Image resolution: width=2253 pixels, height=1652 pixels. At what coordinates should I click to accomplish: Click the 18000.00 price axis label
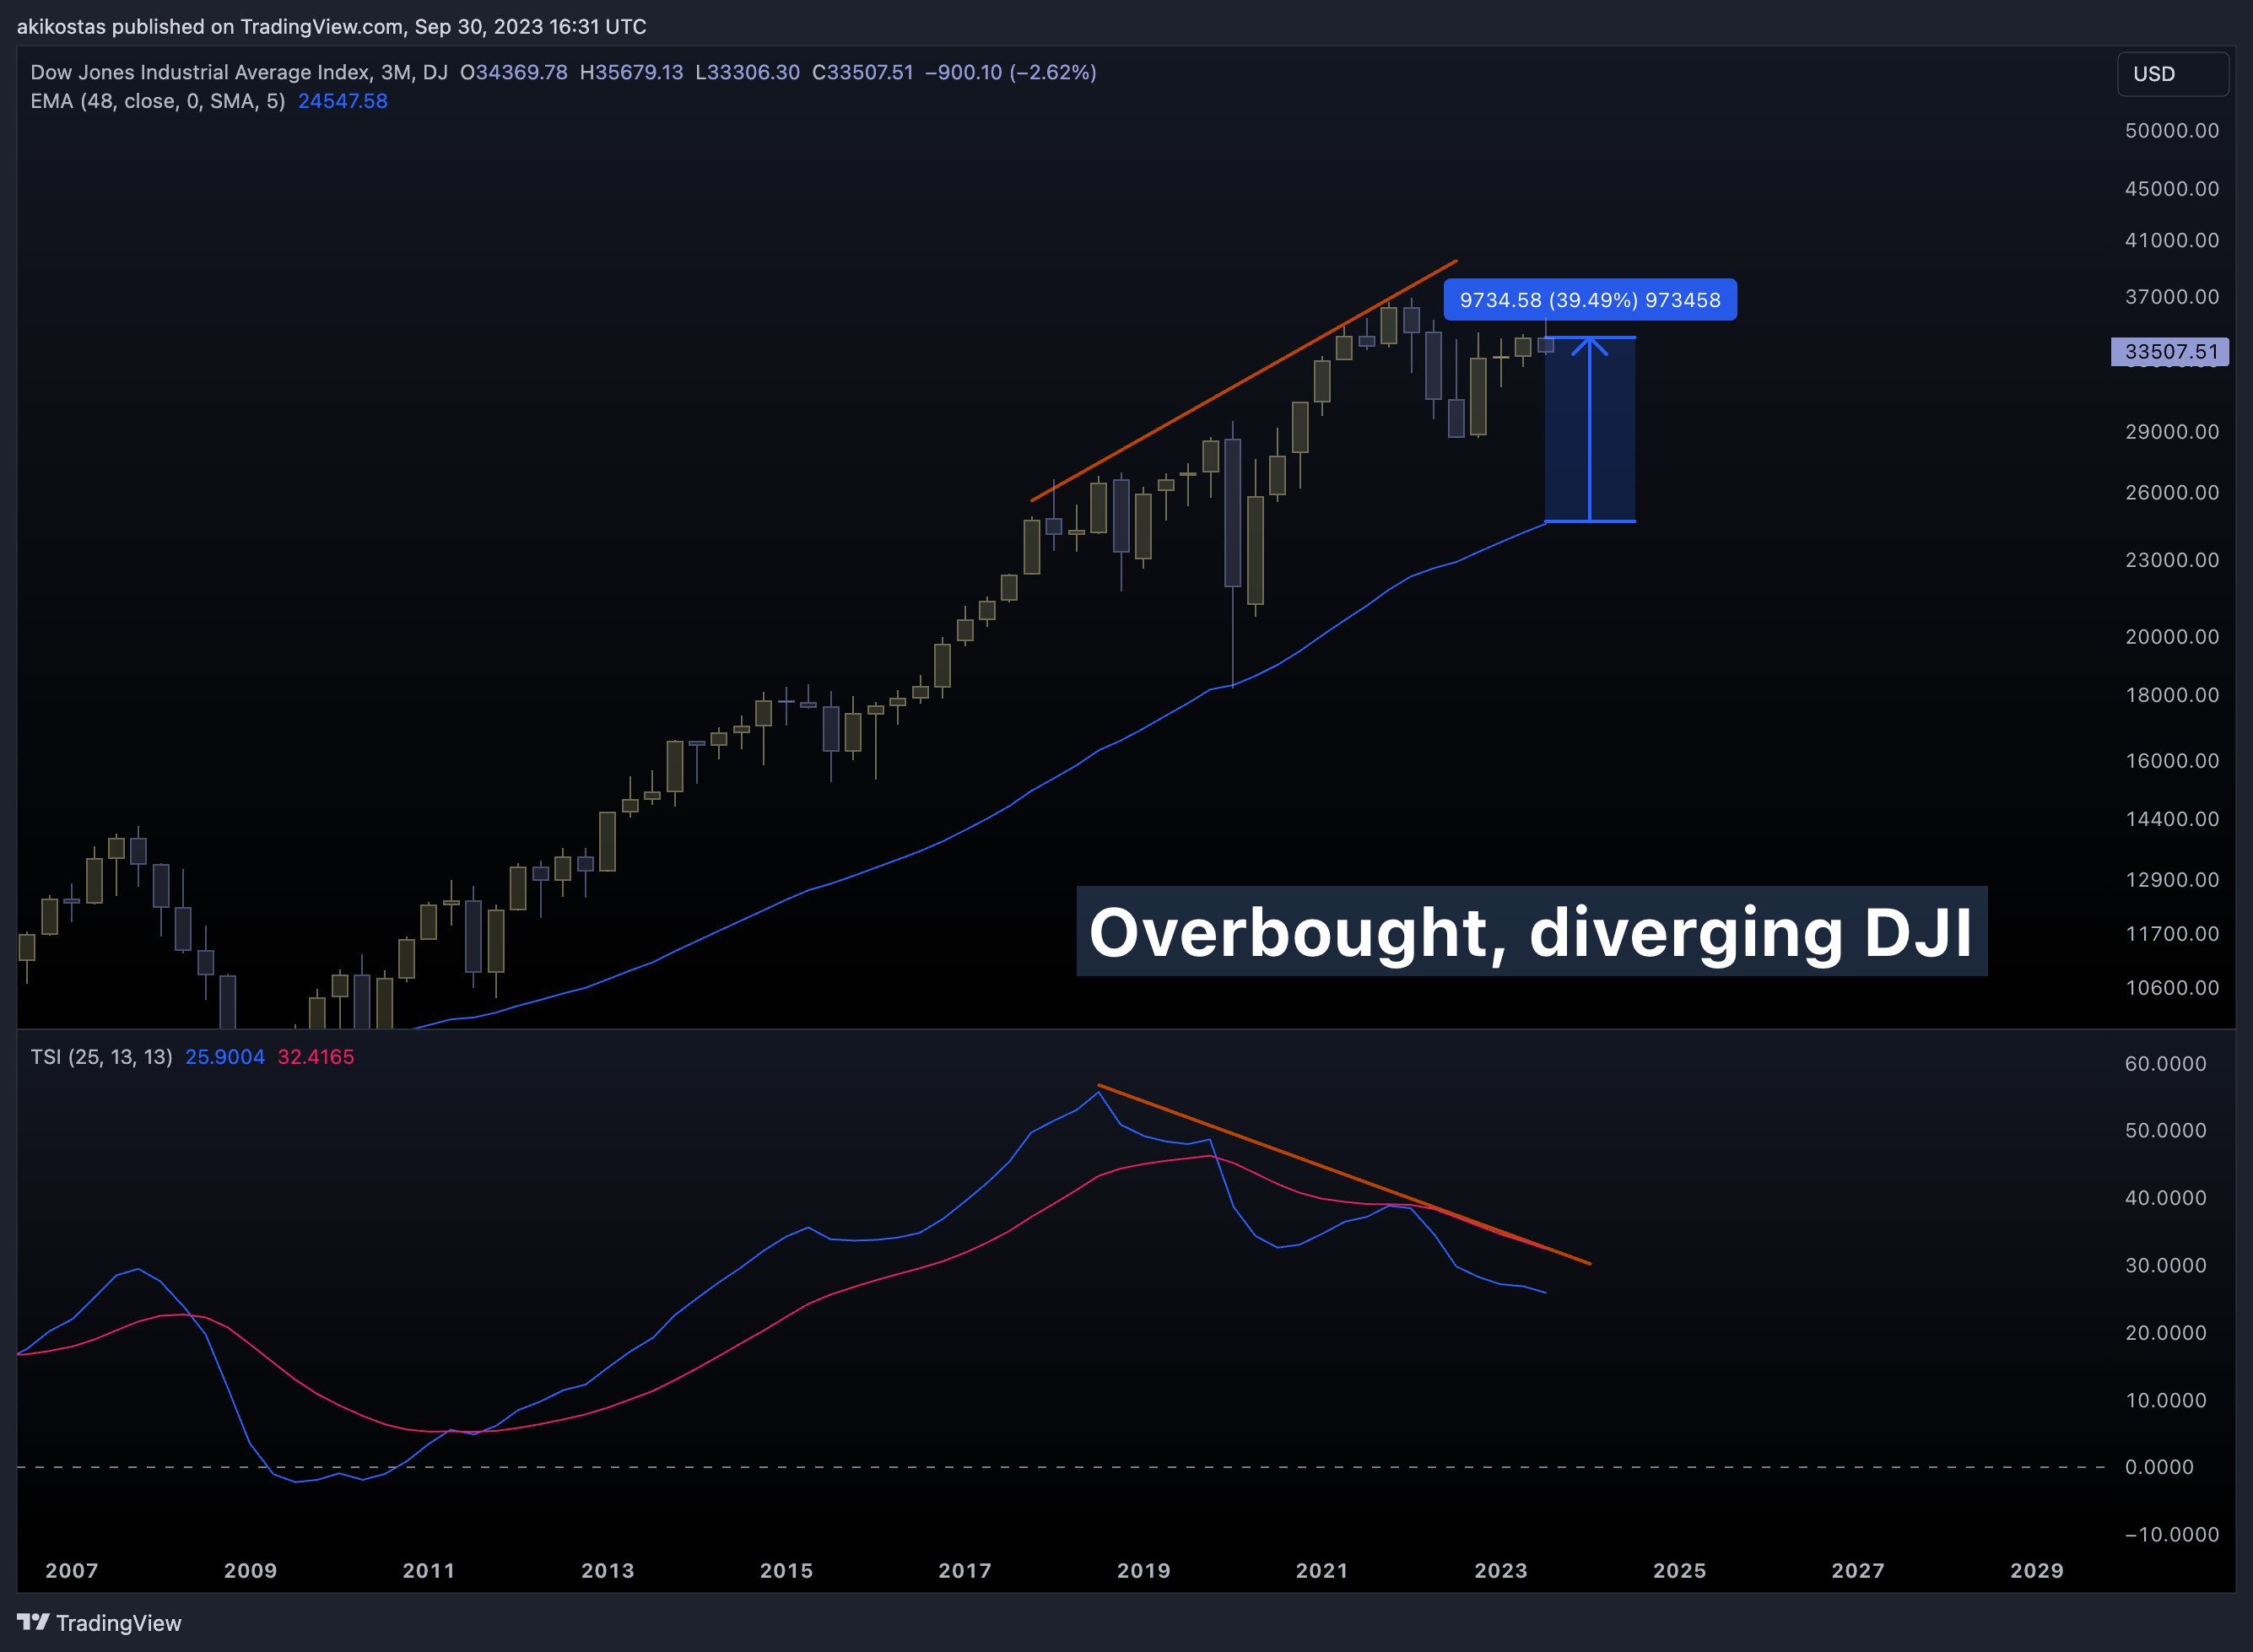click(2172, 695)
